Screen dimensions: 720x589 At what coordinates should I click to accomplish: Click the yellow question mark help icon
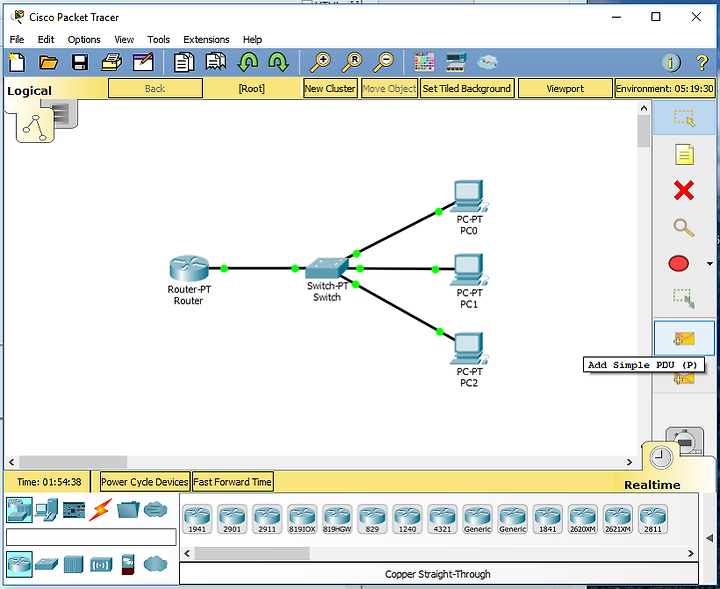702,62
